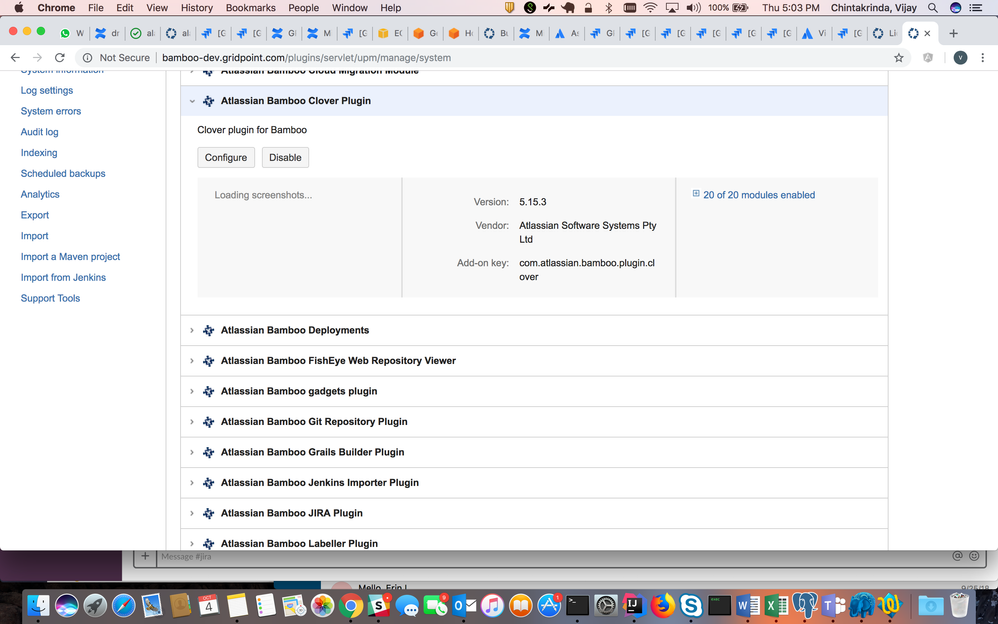Collapse the Atlassian Bamboo Clover Plugin row
998x624 pixels.
[x=192, y=101]
